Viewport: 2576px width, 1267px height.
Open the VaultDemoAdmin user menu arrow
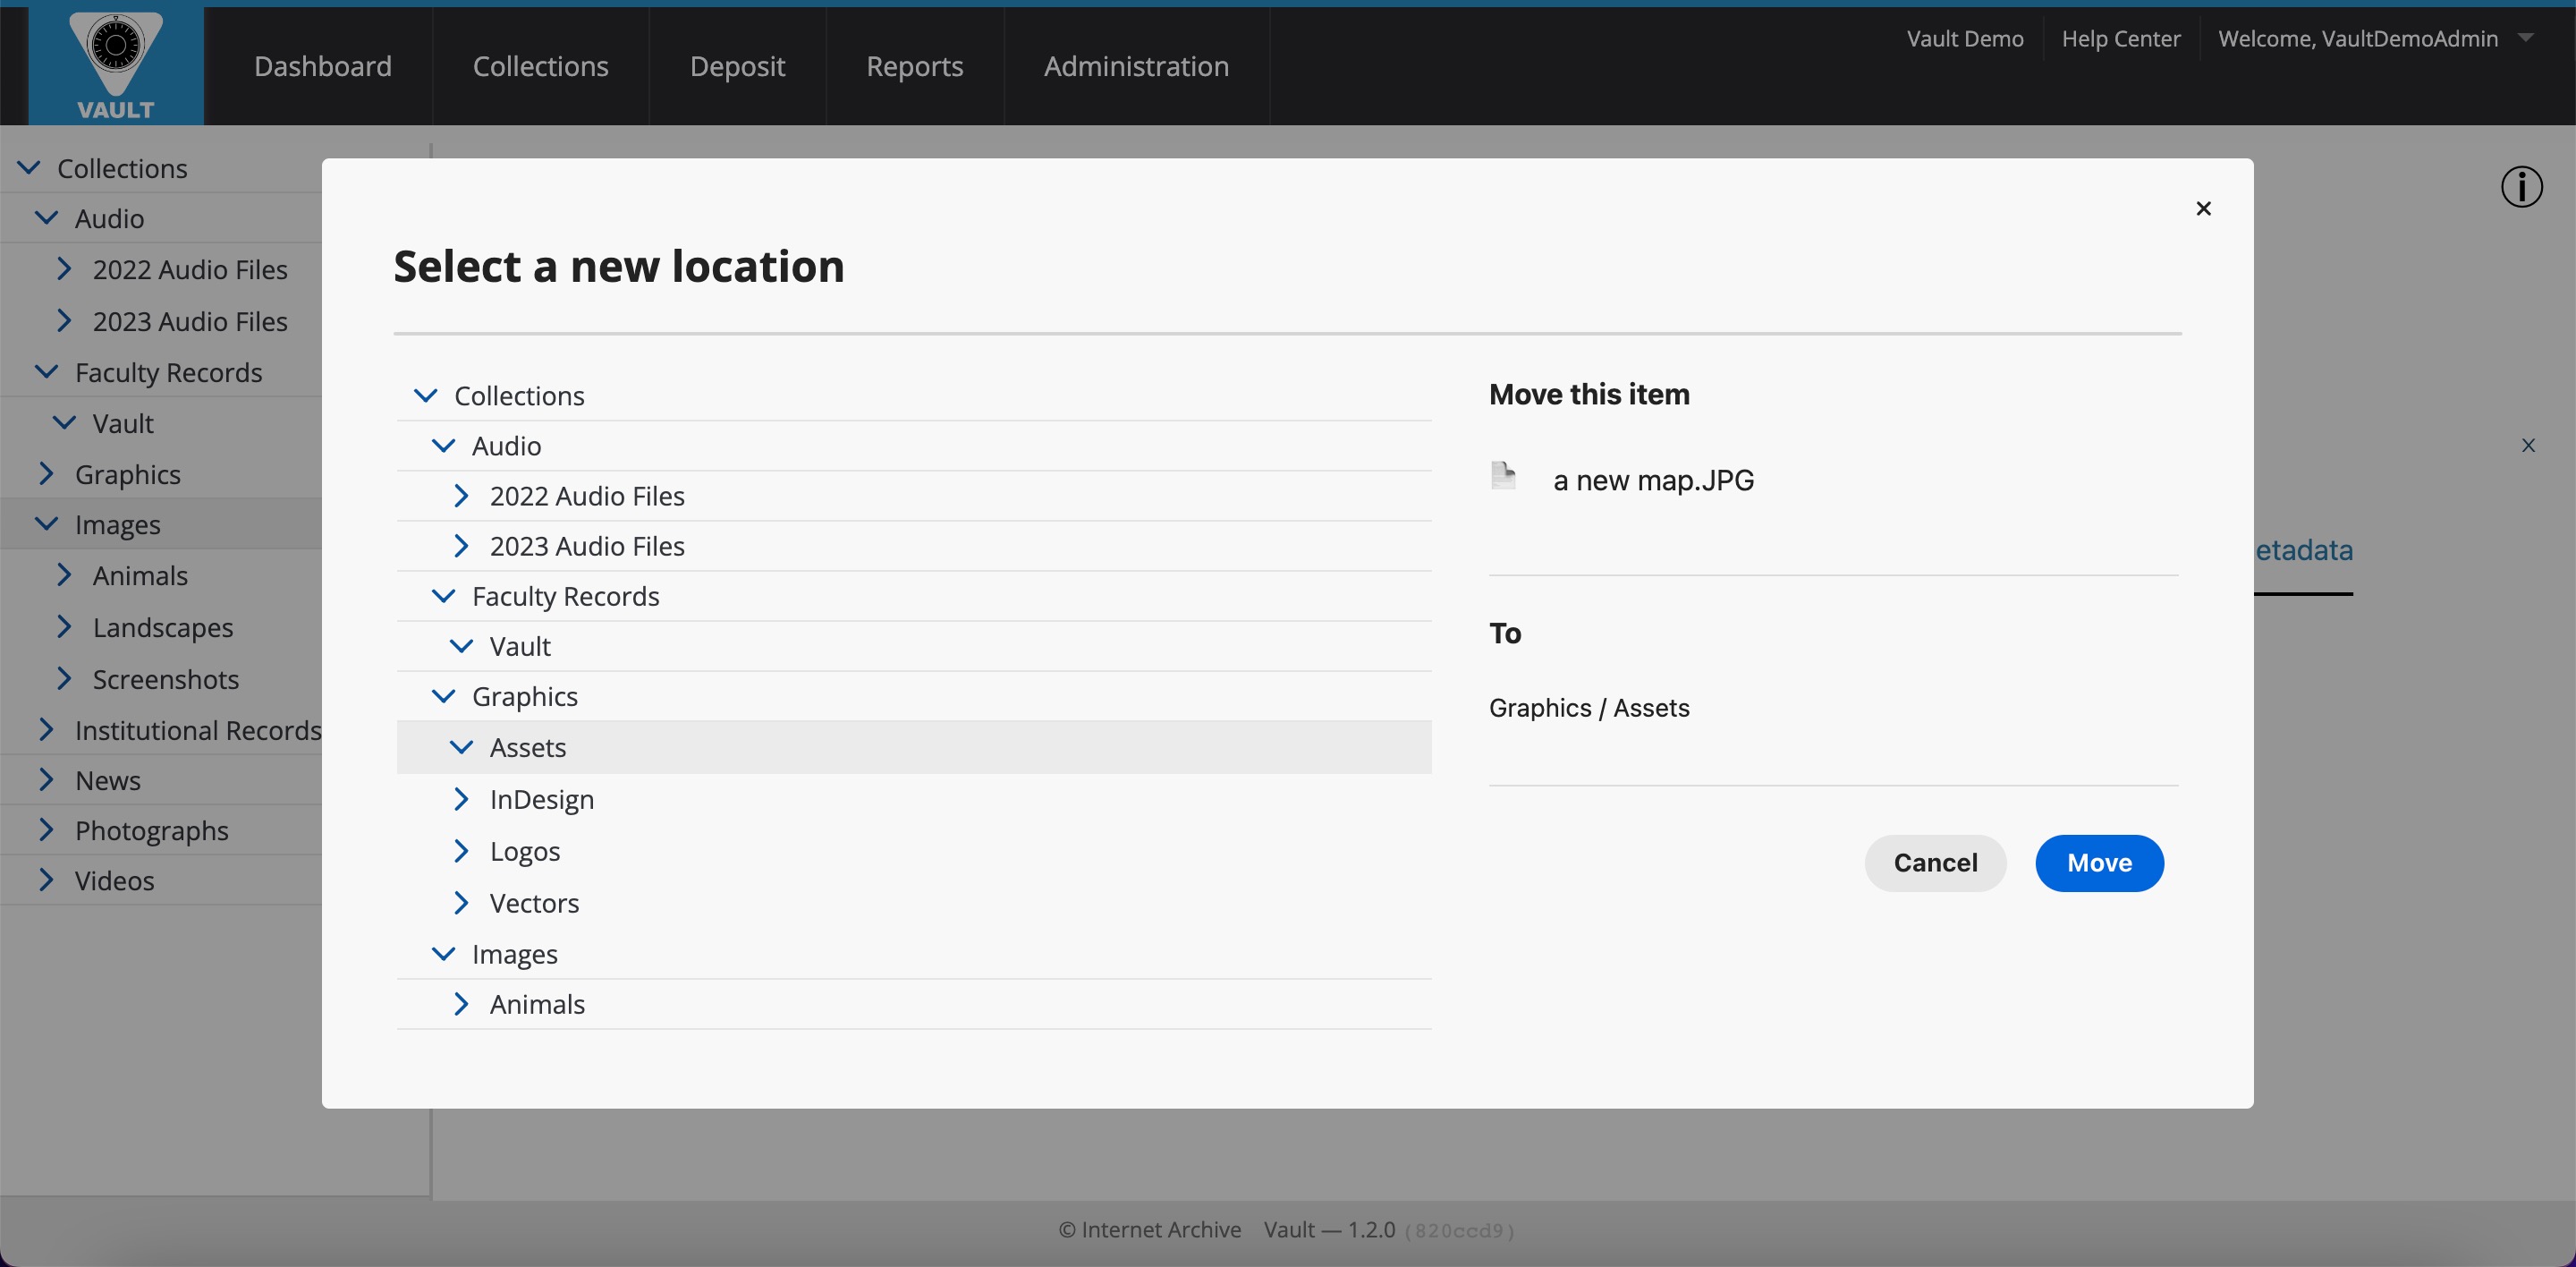pos(2526,38)
